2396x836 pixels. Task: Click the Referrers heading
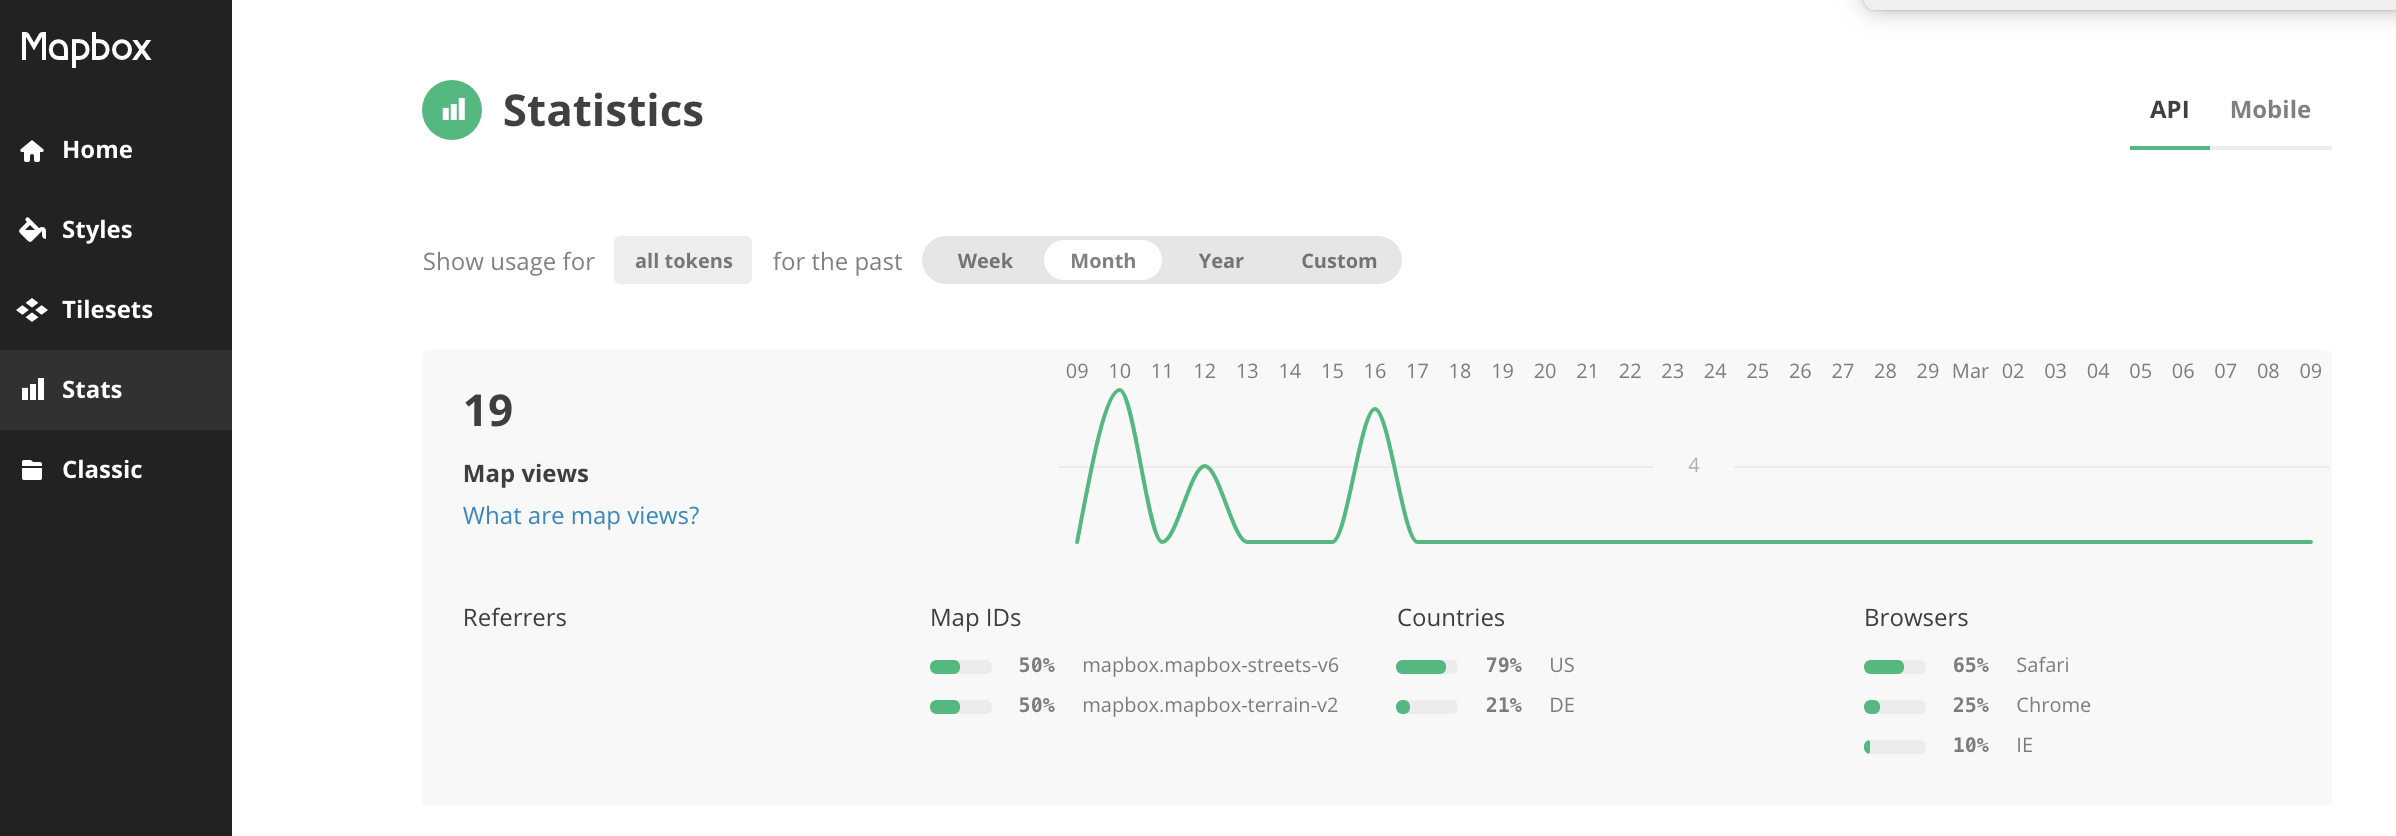(x=515, y=617)
